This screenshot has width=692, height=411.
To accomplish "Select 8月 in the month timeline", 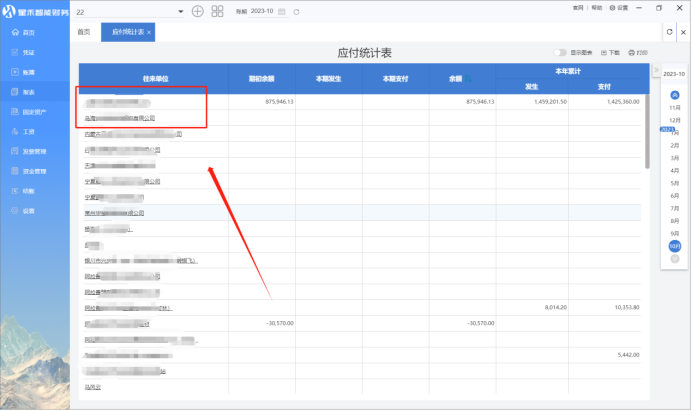I will [675, 221].
